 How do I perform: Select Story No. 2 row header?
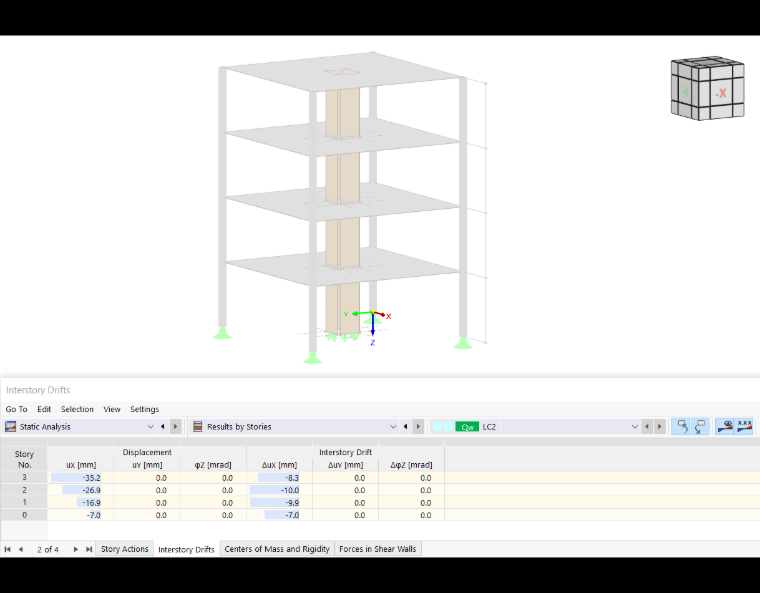[x=24, y=490]
